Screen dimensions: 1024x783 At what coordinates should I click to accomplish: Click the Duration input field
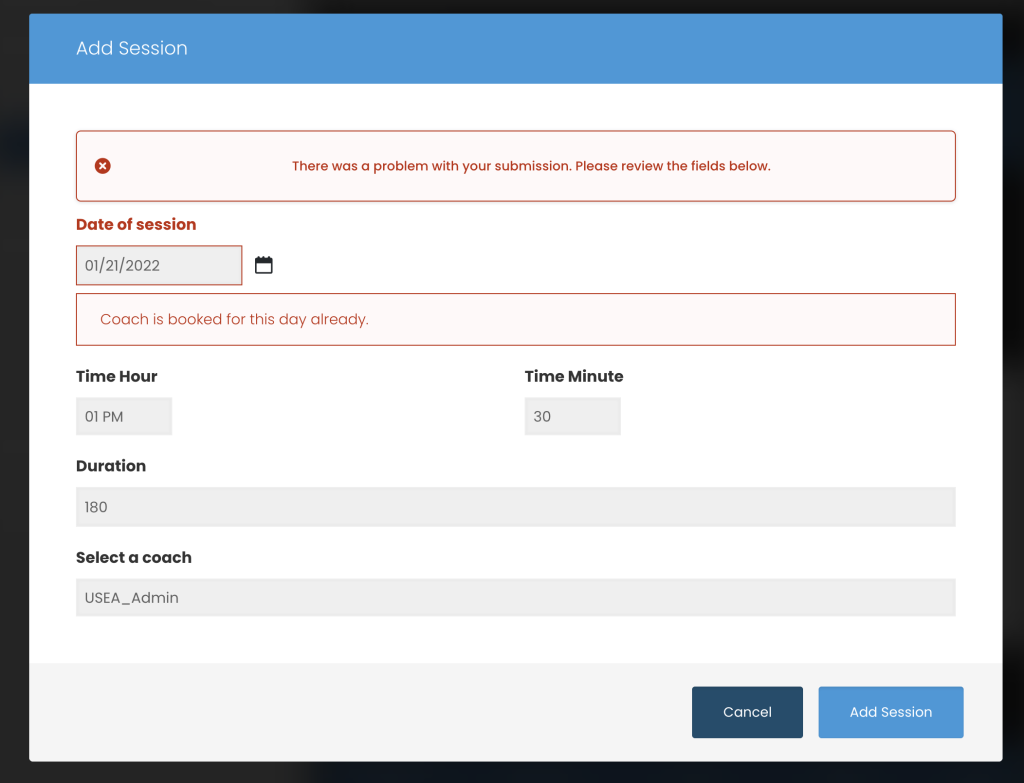click(x=516, y=507)
